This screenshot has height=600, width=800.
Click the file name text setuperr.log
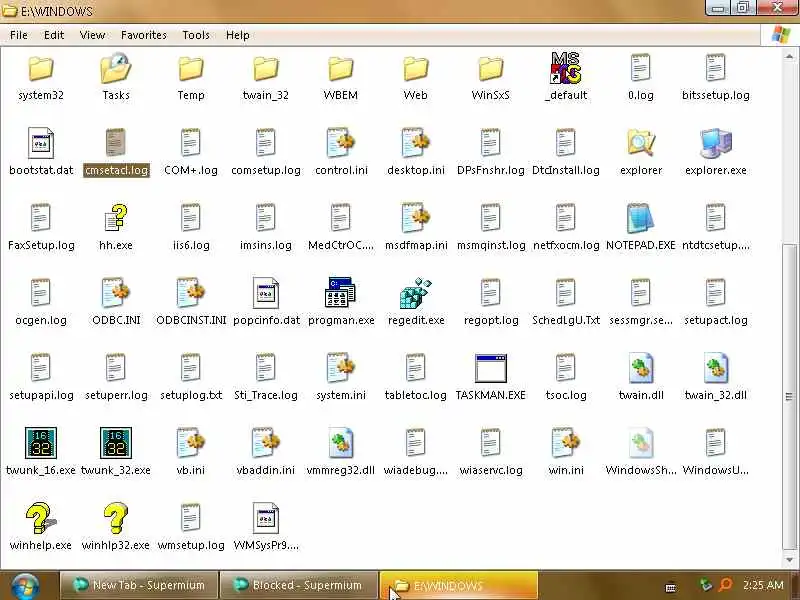pyautogui.click(x=116, y=395)
